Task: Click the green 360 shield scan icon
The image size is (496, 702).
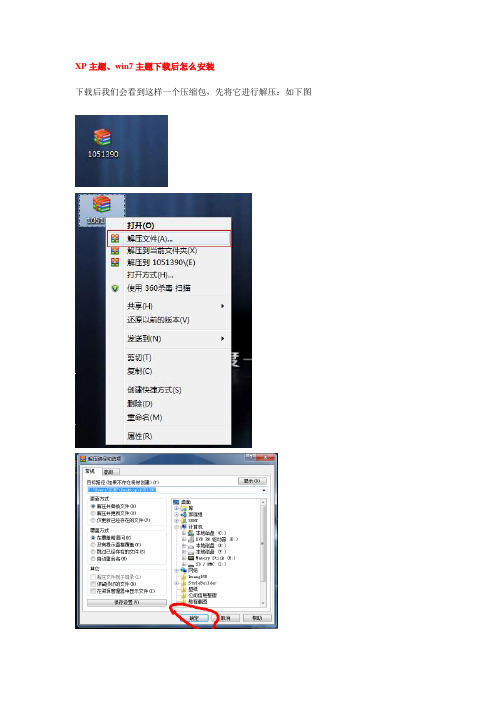Action: tap(115, 288)
